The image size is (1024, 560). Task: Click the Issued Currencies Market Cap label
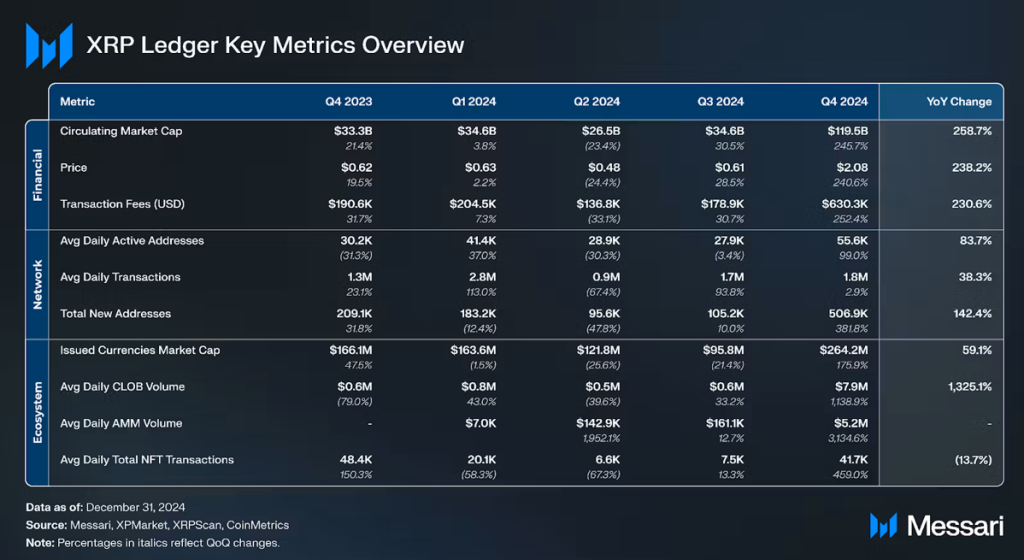(140, 350)
